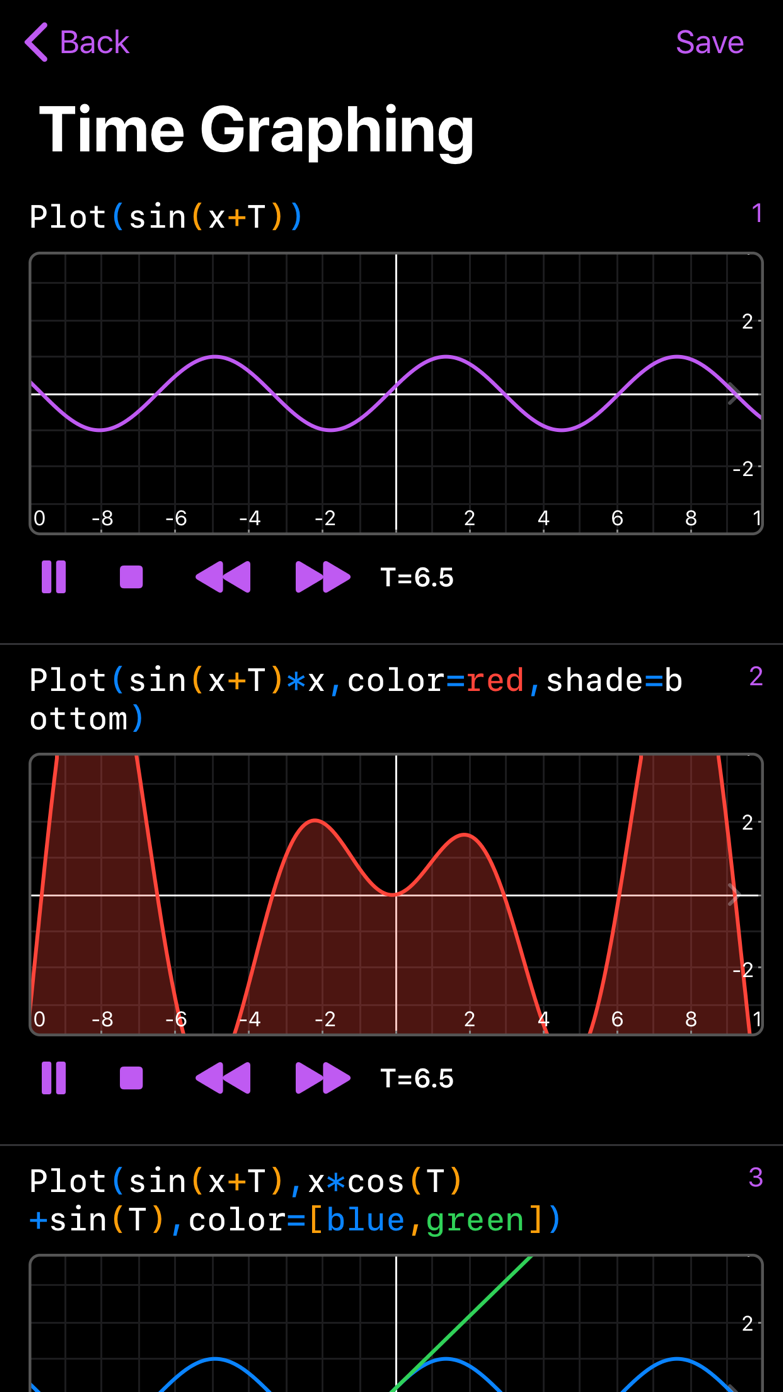
Task: Edit the Plot(sin(x+T)) expression on line 1
Action: (x=166, y=216)
